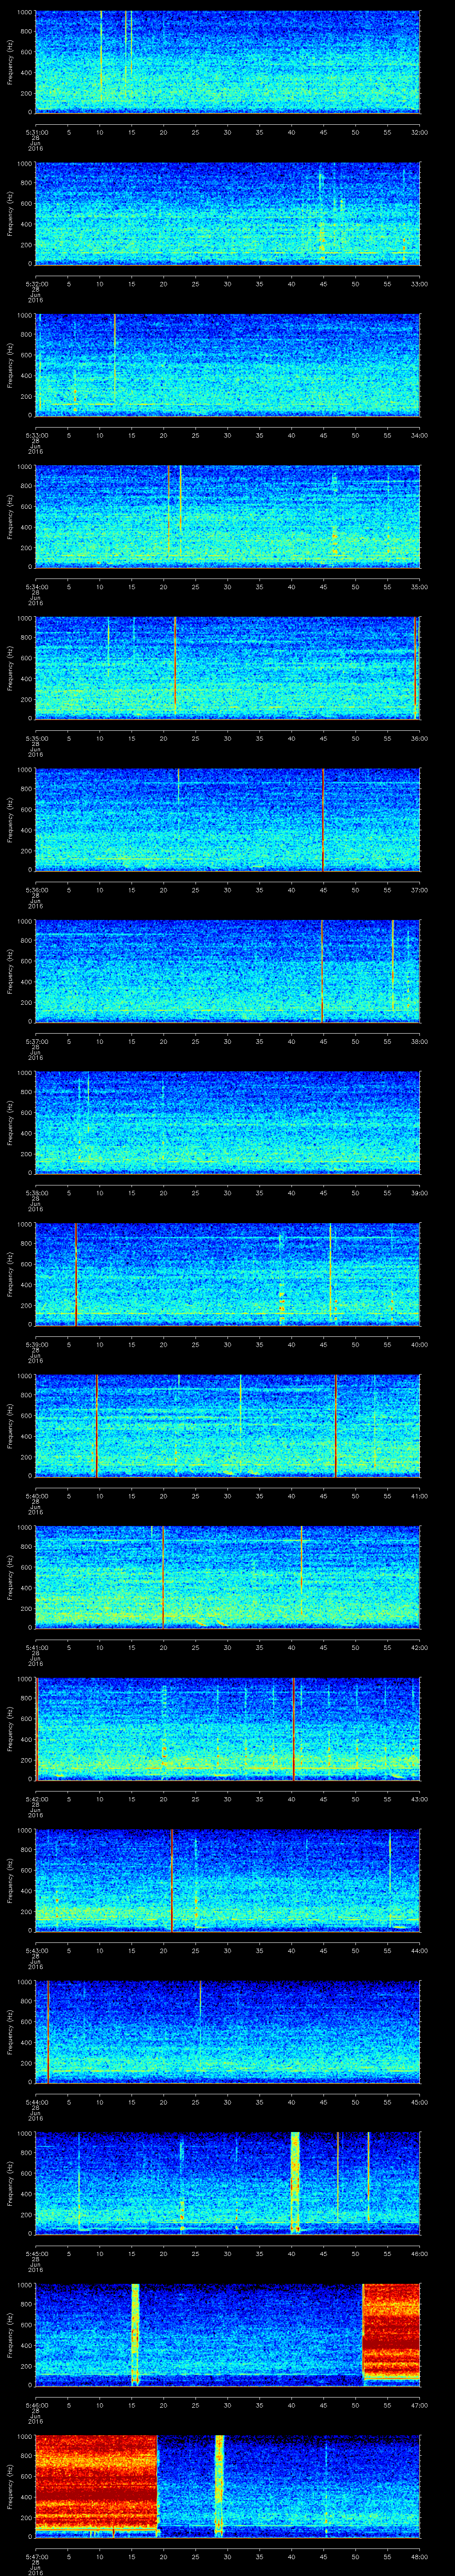This screenshot has width=455, height=2576.
Task: Select the spectrogram panel starting at 5:40:00
Action: point(227,1425)
